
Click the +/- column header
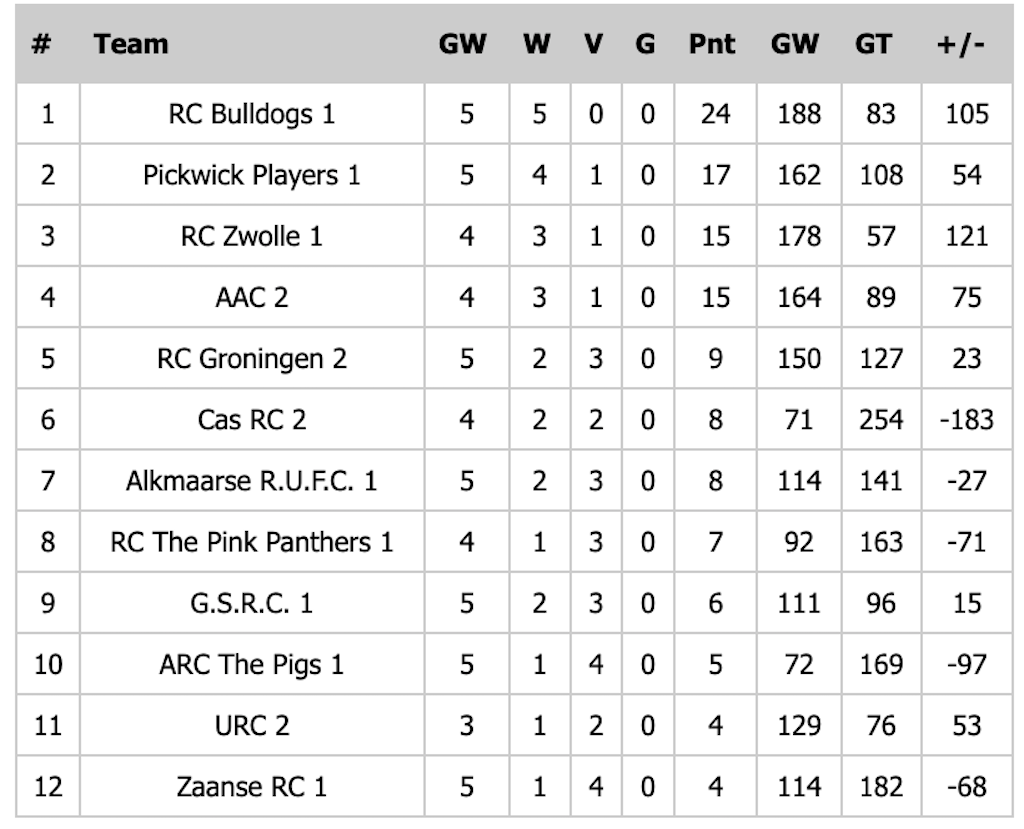pyautogui.click(x=961, y=44)
